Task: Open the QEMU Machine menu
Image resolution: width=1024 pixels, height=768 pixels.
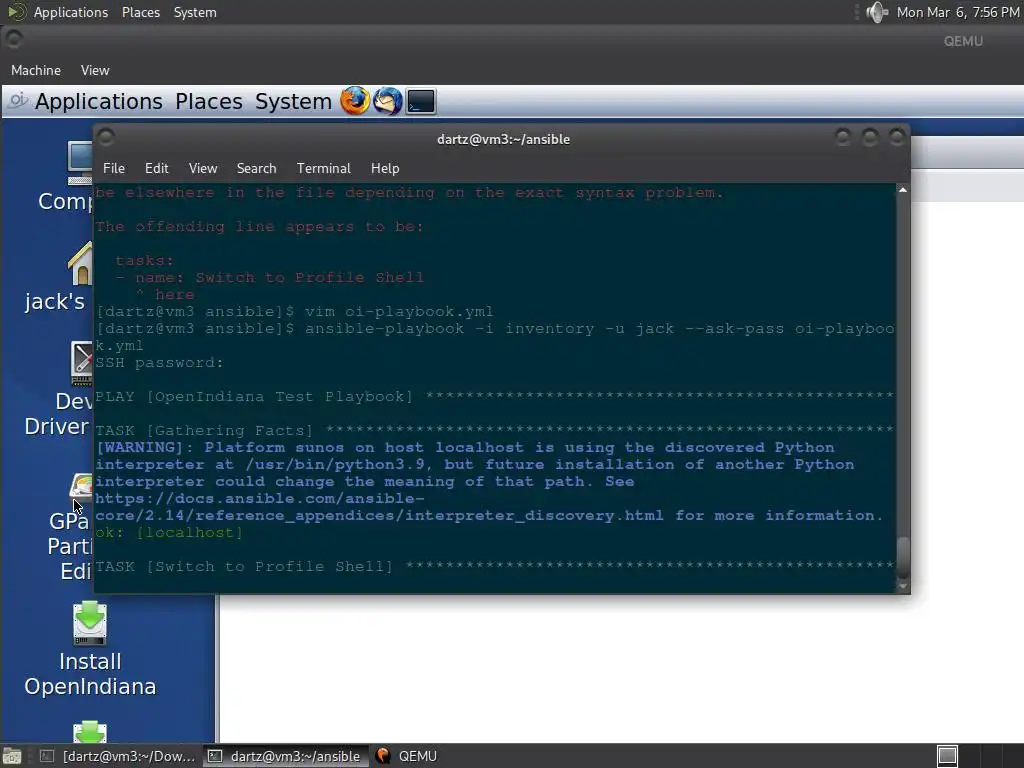Action: point(36,70)
